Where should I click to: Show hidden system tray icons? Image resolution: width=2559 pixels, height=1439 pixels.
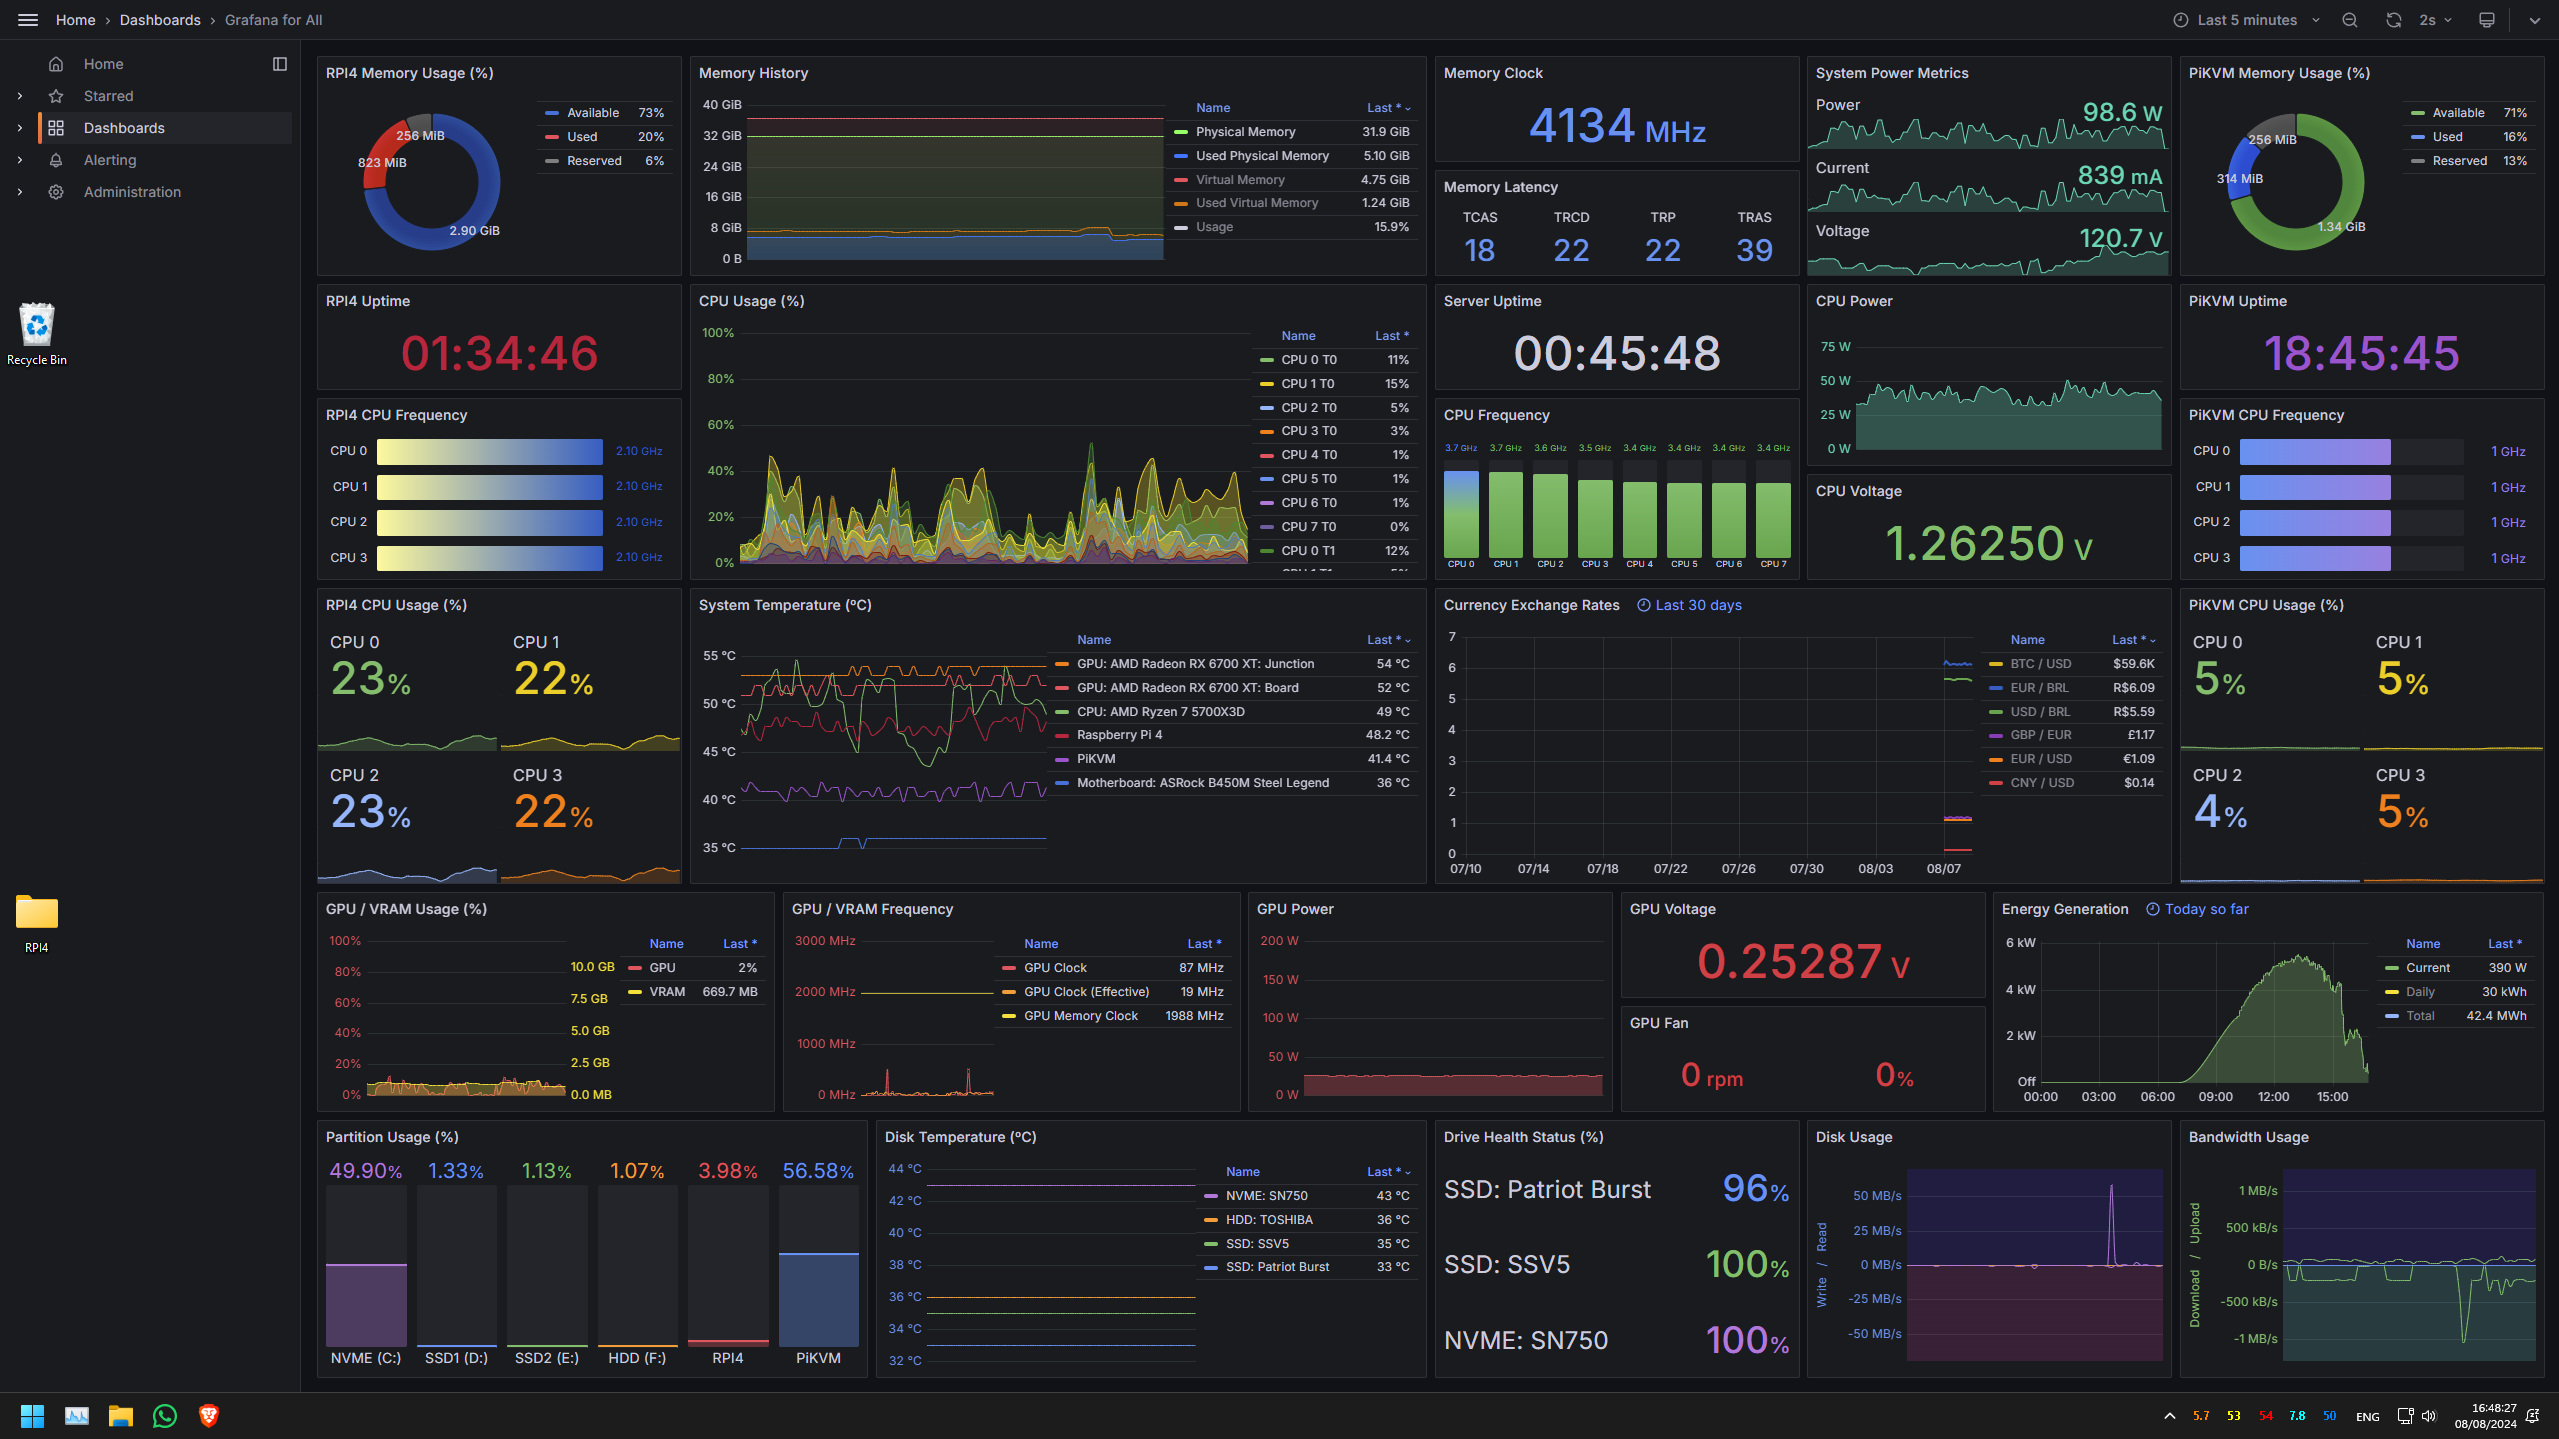[x=2169, y=1416]
